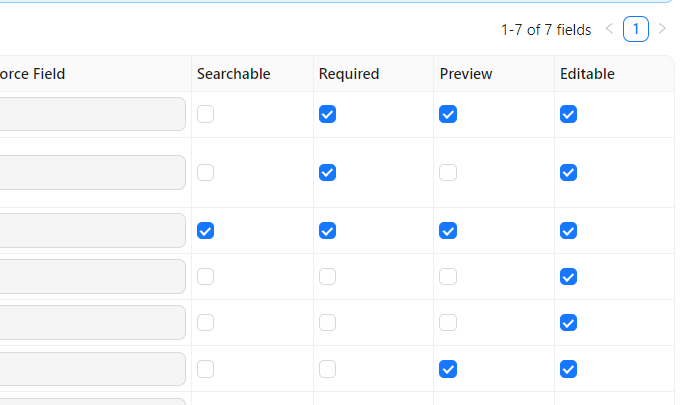Uncheck Searchable in the third row
689x405 pixels.
point(206,230)
